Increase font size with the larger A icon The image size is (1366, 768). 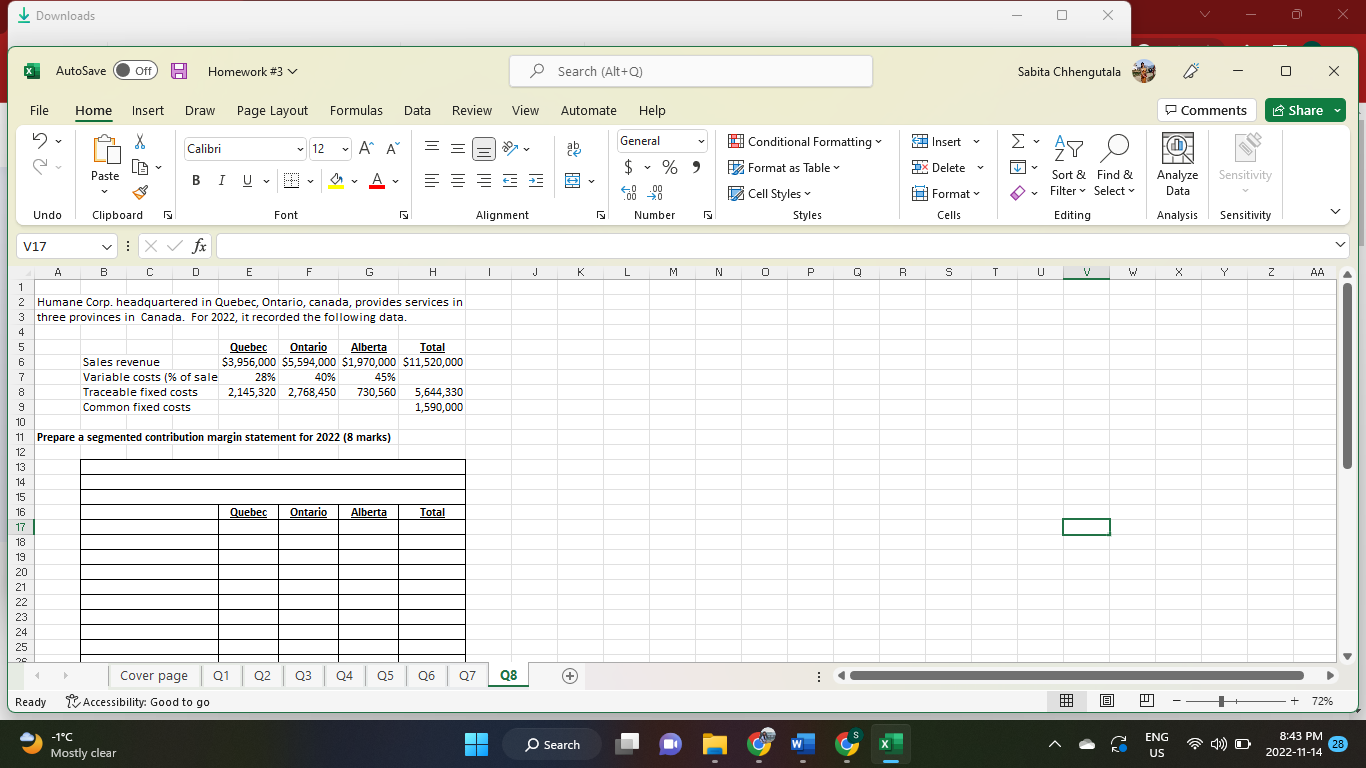coord(364,149)
